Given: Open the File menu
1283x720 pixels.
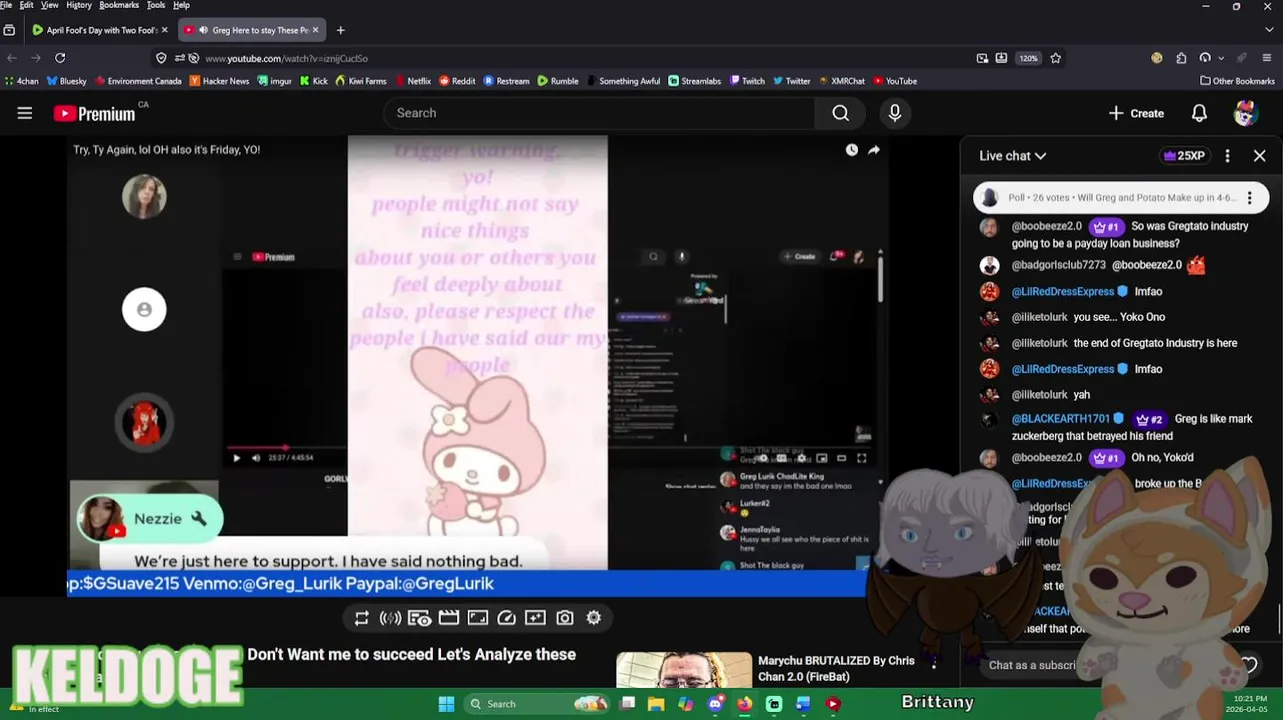Looking at the screenshot, I should pos(7,5).
